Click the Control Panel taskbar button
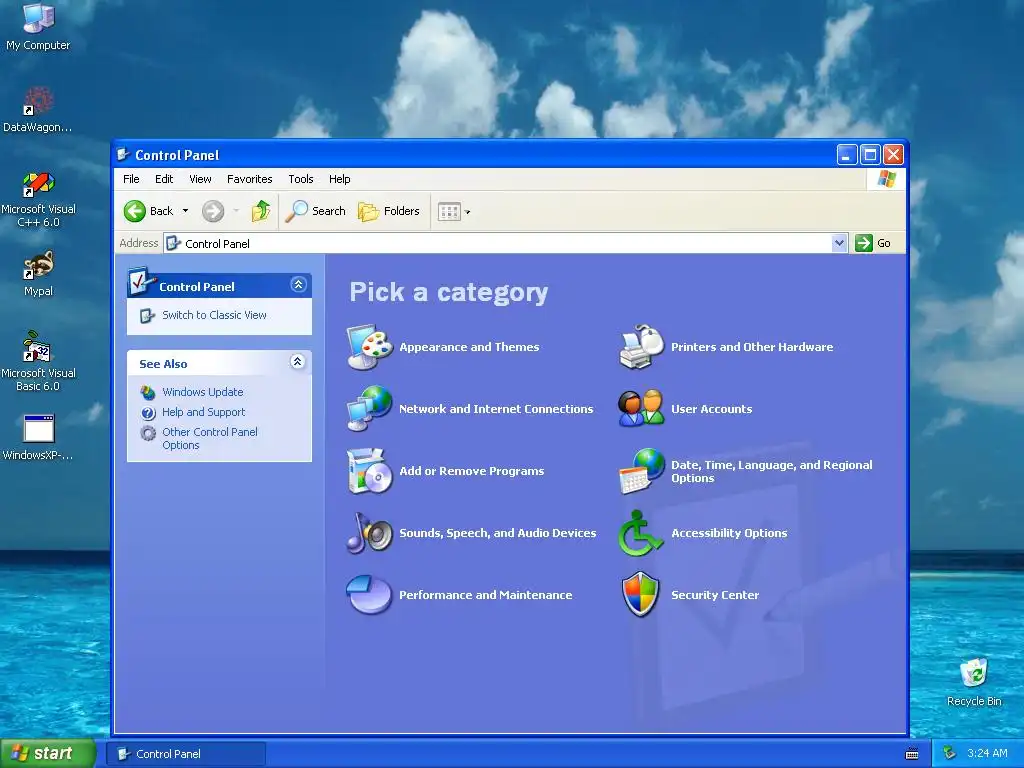 tap(186, 754)
